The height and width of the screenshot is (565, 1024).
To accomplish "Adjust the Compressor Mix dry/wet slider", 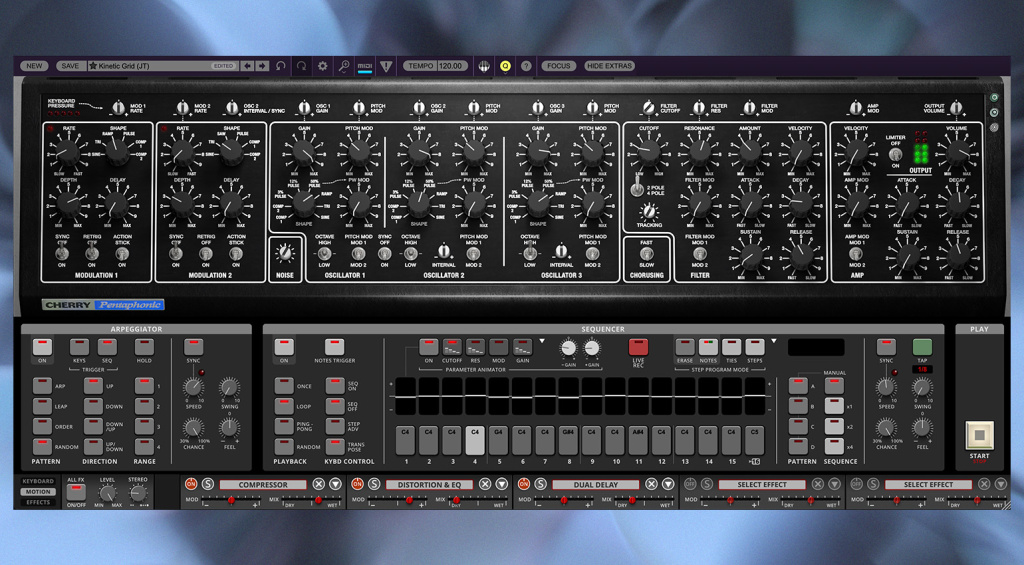I will coord(311,501).
